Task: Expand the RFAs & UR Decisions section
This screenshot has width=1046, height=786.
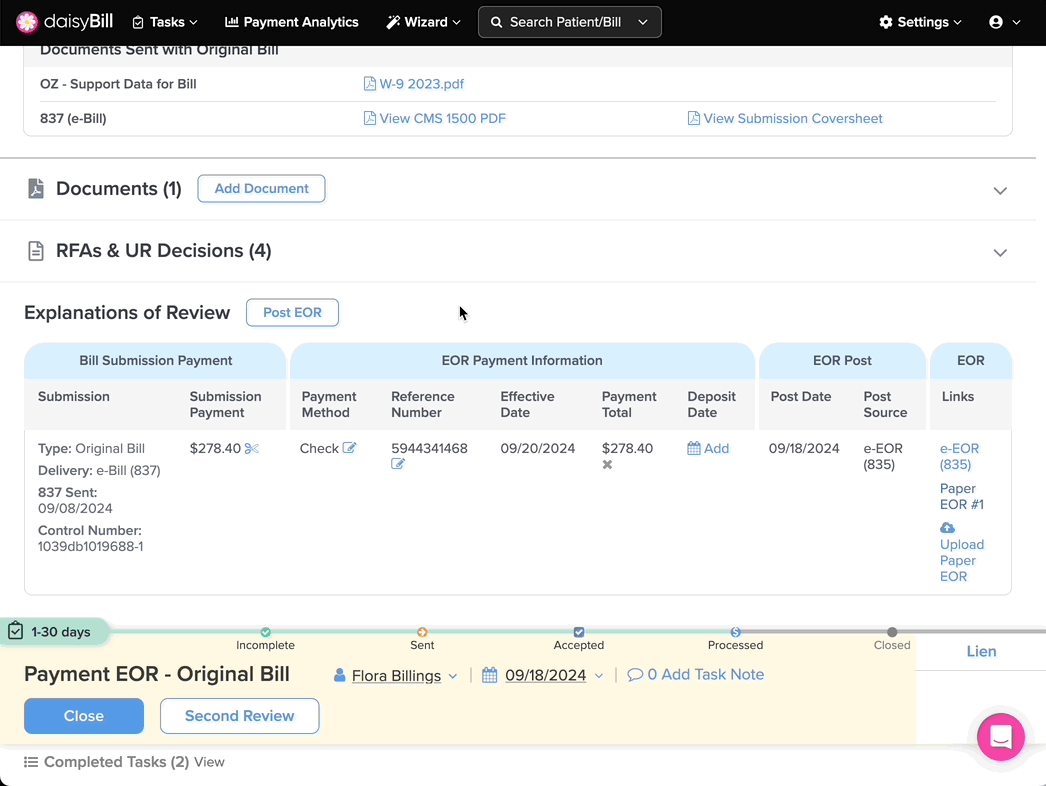Action: [x=1000, y=252]
